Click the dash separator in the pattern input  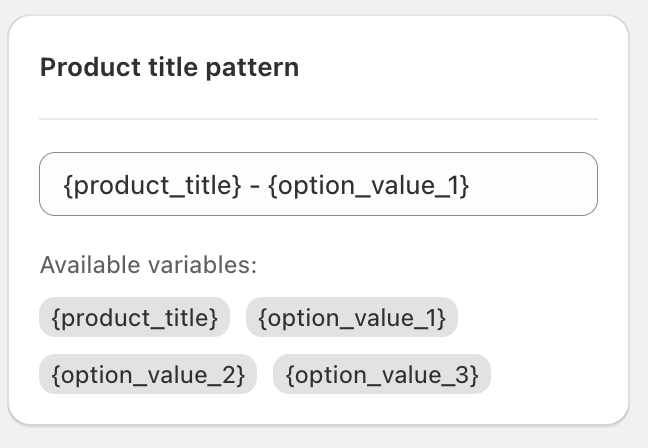tap(257, 185)
